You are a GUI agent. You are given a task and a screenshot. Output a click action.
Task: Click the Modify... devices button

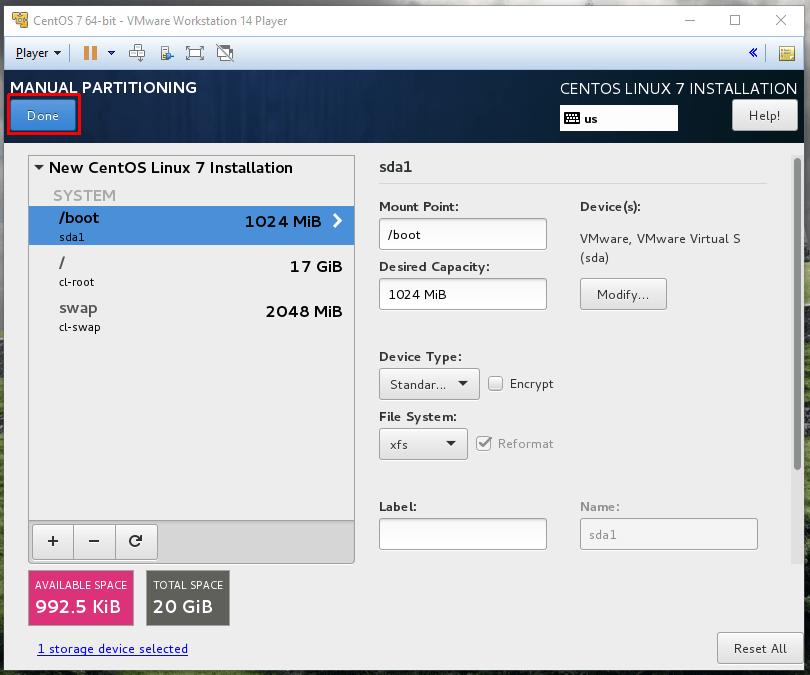point(623,294)
